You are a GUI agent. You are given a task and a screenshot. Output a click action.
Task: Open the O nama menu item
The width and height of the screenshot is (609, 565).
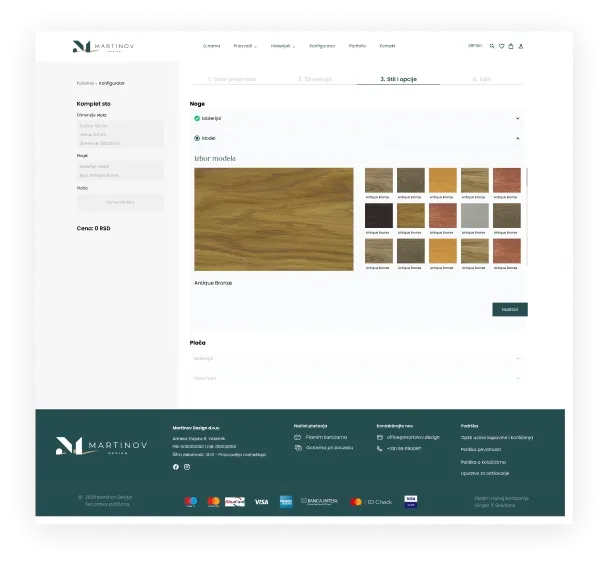(211, 46)
